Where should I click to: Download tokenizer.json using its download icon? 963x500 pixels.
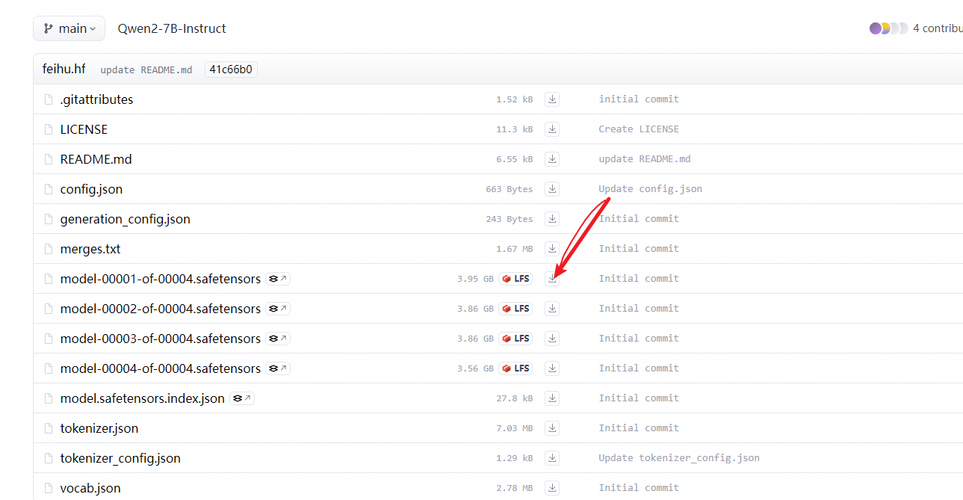552,428
